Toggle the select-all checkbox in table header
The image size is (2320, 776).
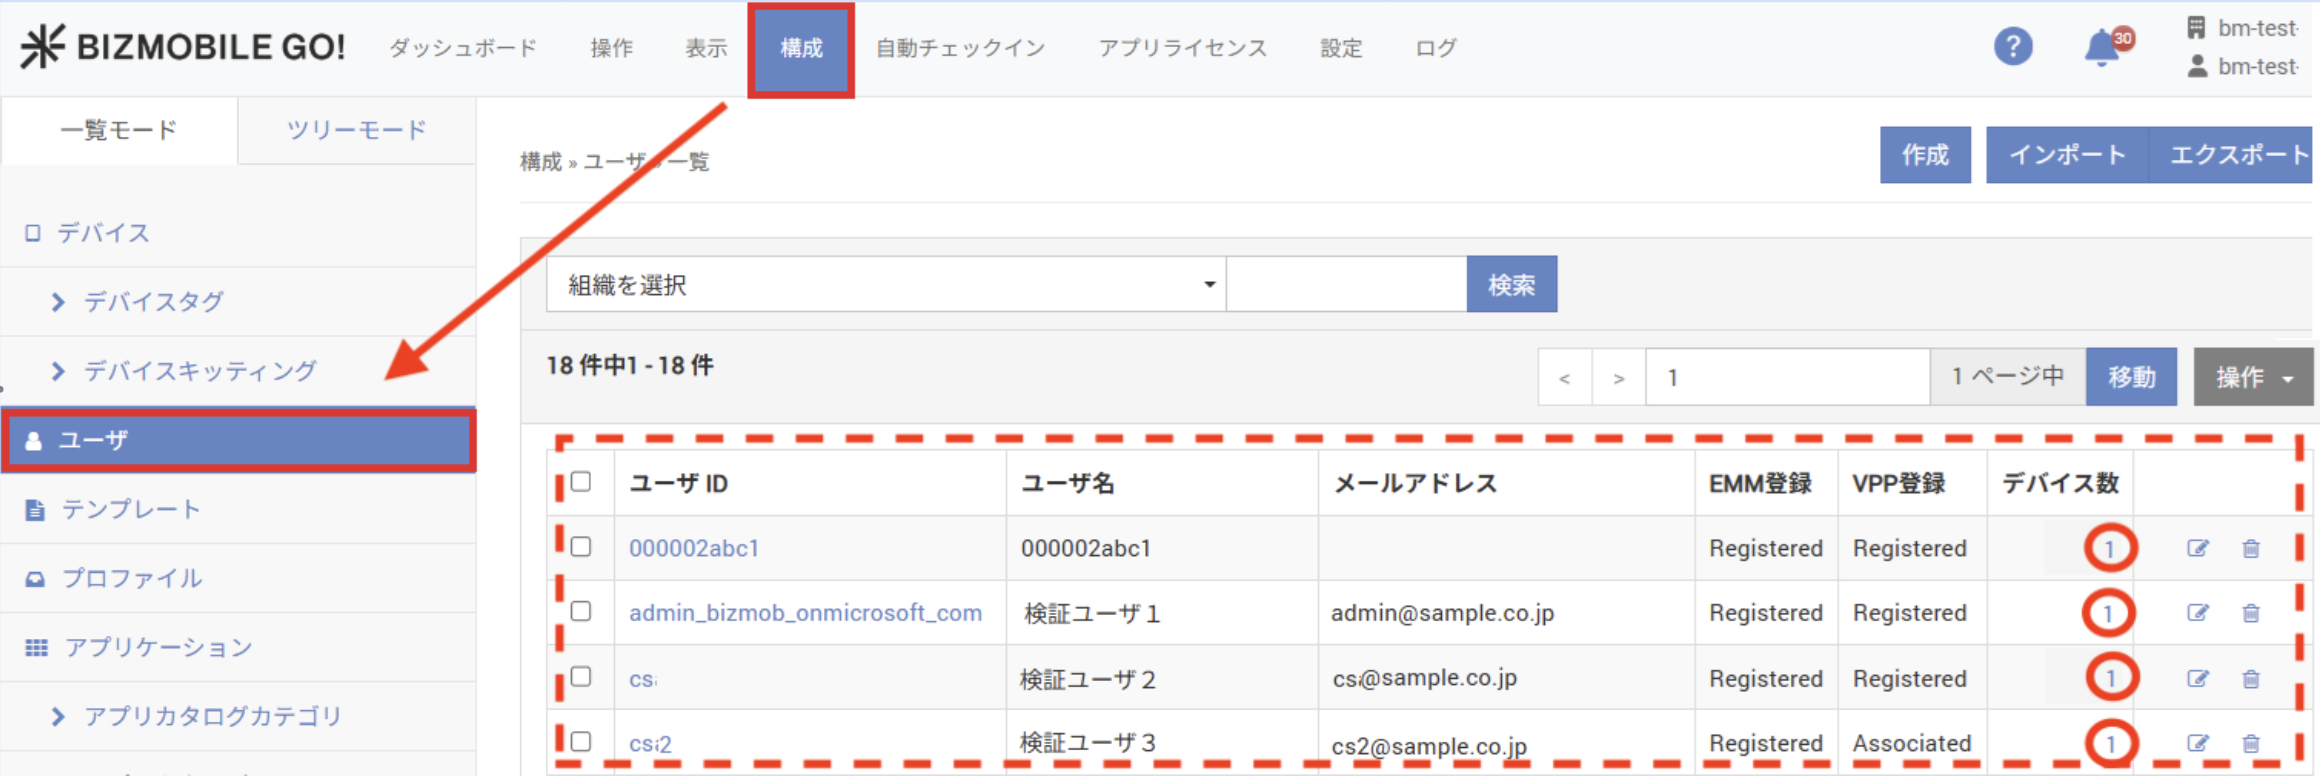(x=581, y=482)
